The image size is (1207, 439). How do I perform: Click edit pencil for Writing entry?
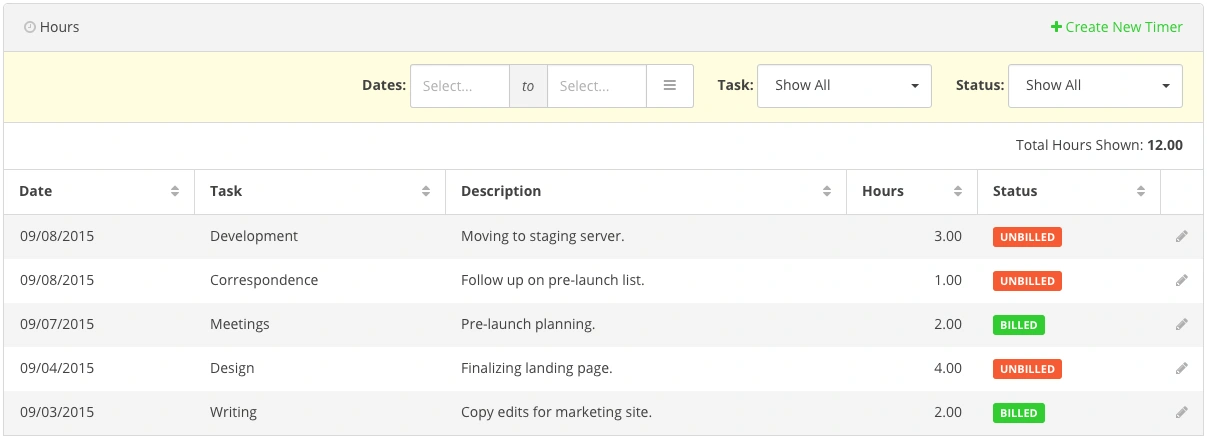click(1182, 412)
